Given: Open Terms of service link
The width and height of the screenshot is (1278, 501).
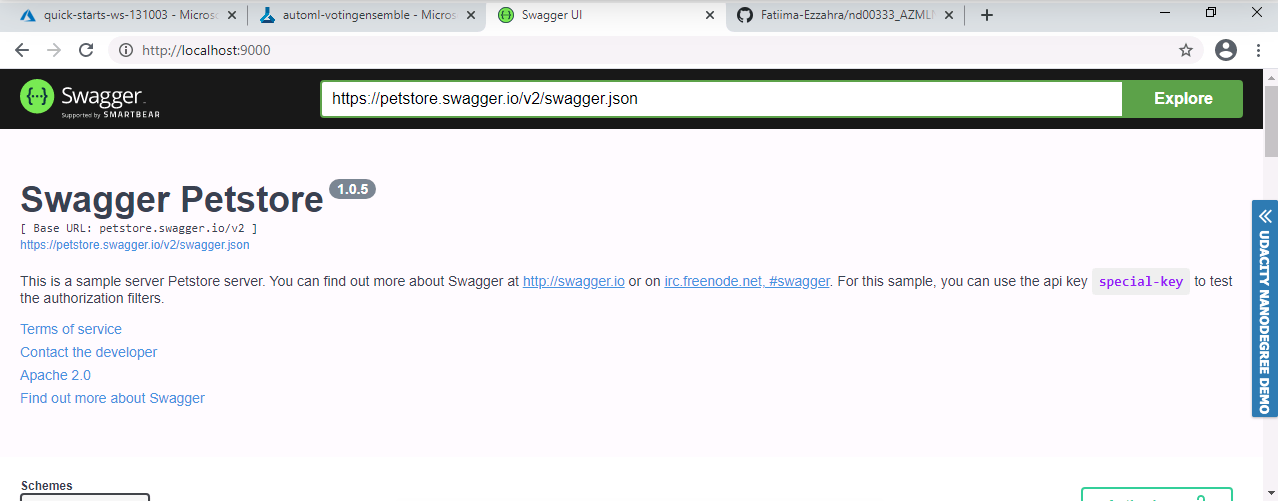Looking at the screenshot, I should click(71, 329).
